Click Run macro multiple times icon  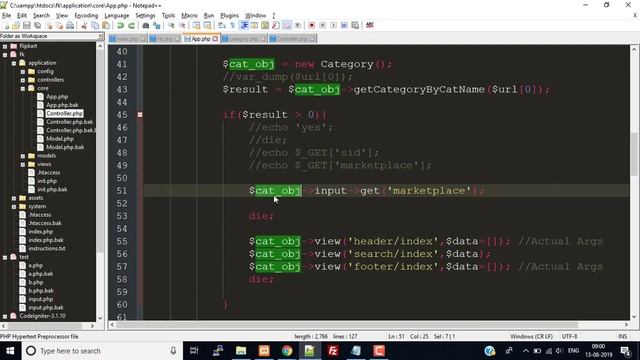pos(344,25)
